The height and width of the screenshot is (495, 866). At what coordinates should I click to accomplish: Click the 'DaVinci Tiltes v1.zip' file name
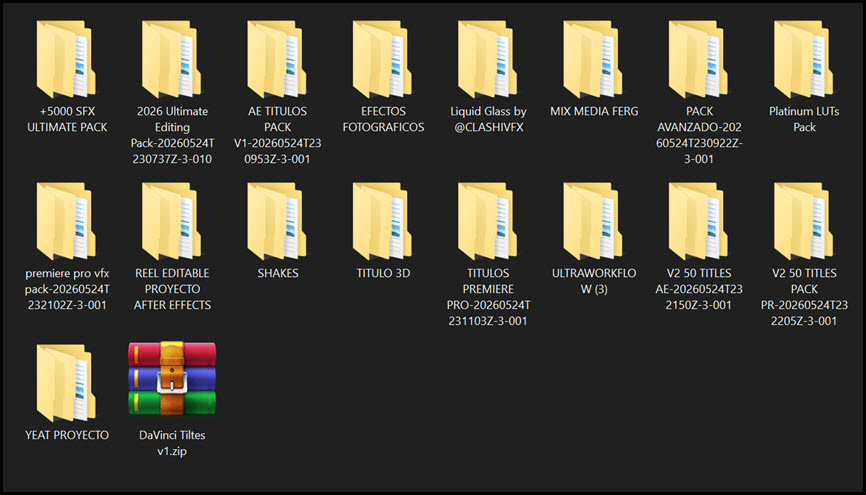172,443
